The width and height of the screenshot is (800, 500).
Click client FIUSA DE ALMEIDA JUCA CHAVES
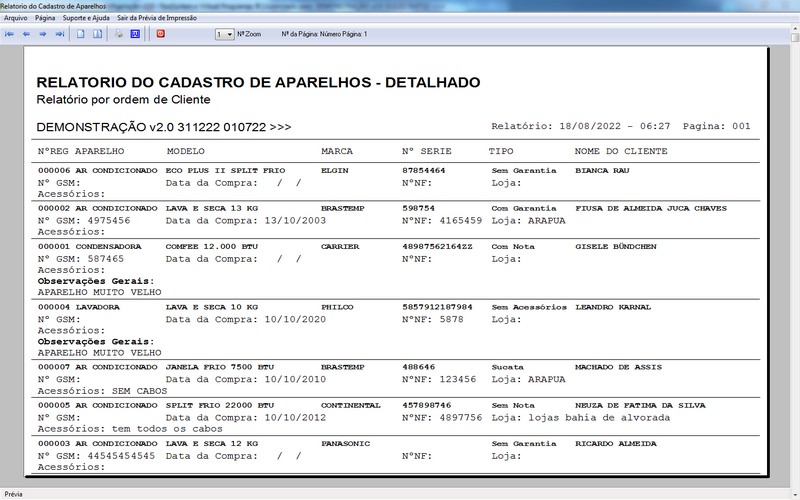(651, 208)
